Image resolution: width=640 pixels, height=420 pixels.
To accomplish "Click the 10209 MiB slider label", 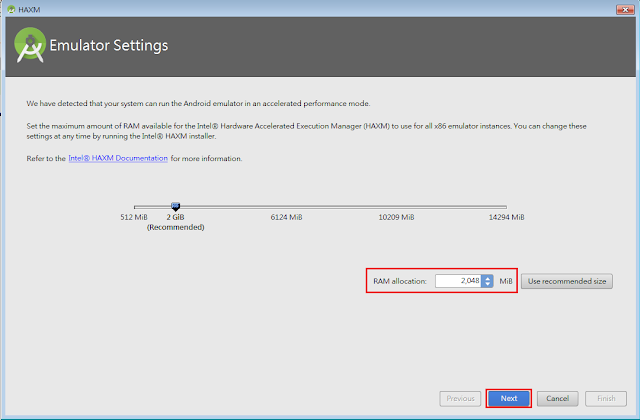I will [x=396, y=217].
